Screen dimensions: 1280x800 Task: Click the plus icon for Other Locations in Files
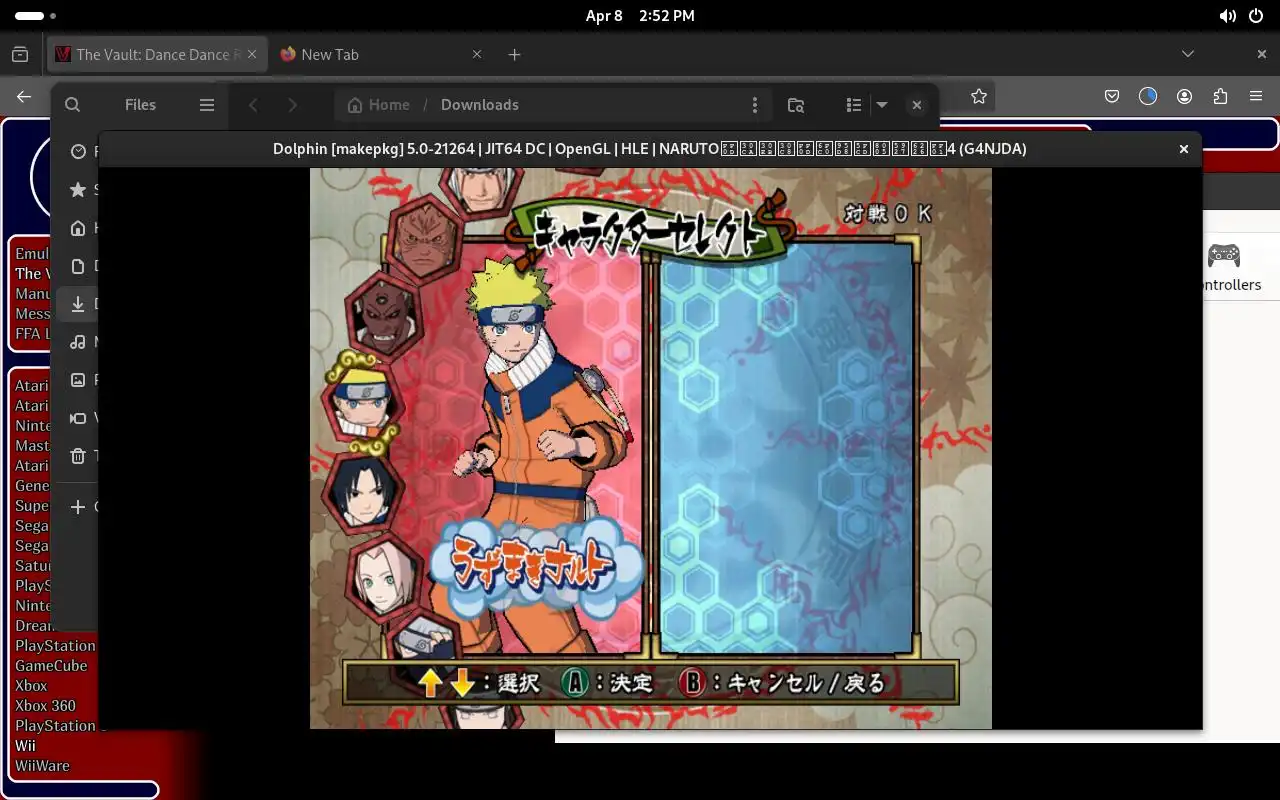pyautogui.click(x=78, y=507)
